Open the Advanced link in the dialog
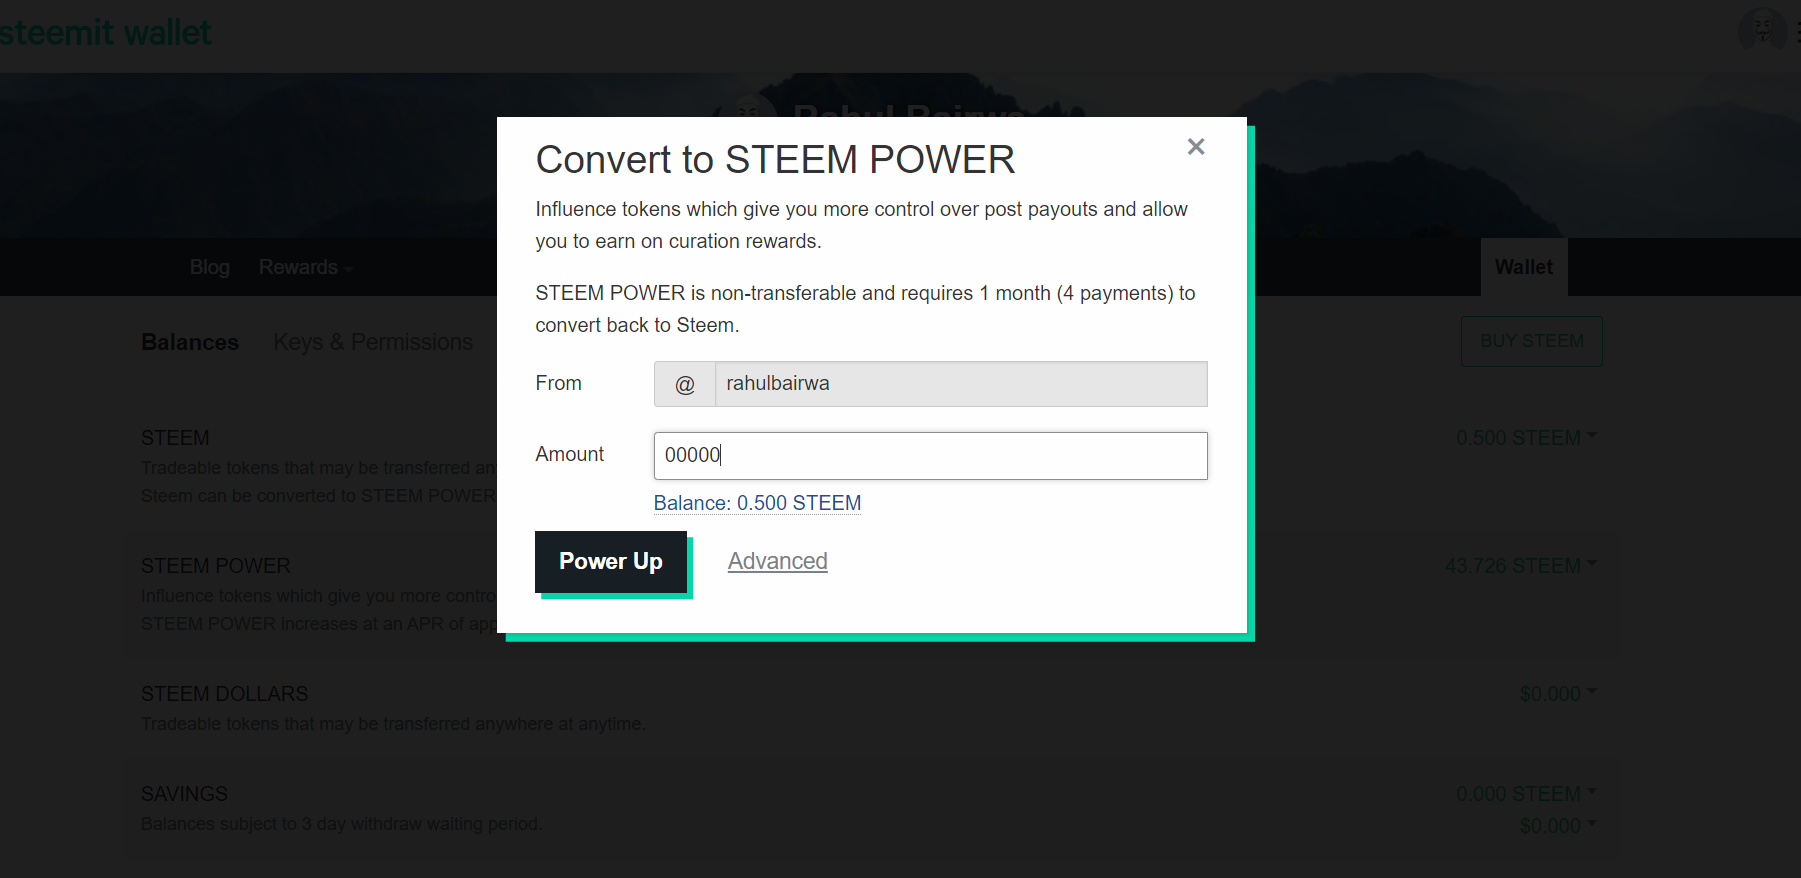 (777, 562)
